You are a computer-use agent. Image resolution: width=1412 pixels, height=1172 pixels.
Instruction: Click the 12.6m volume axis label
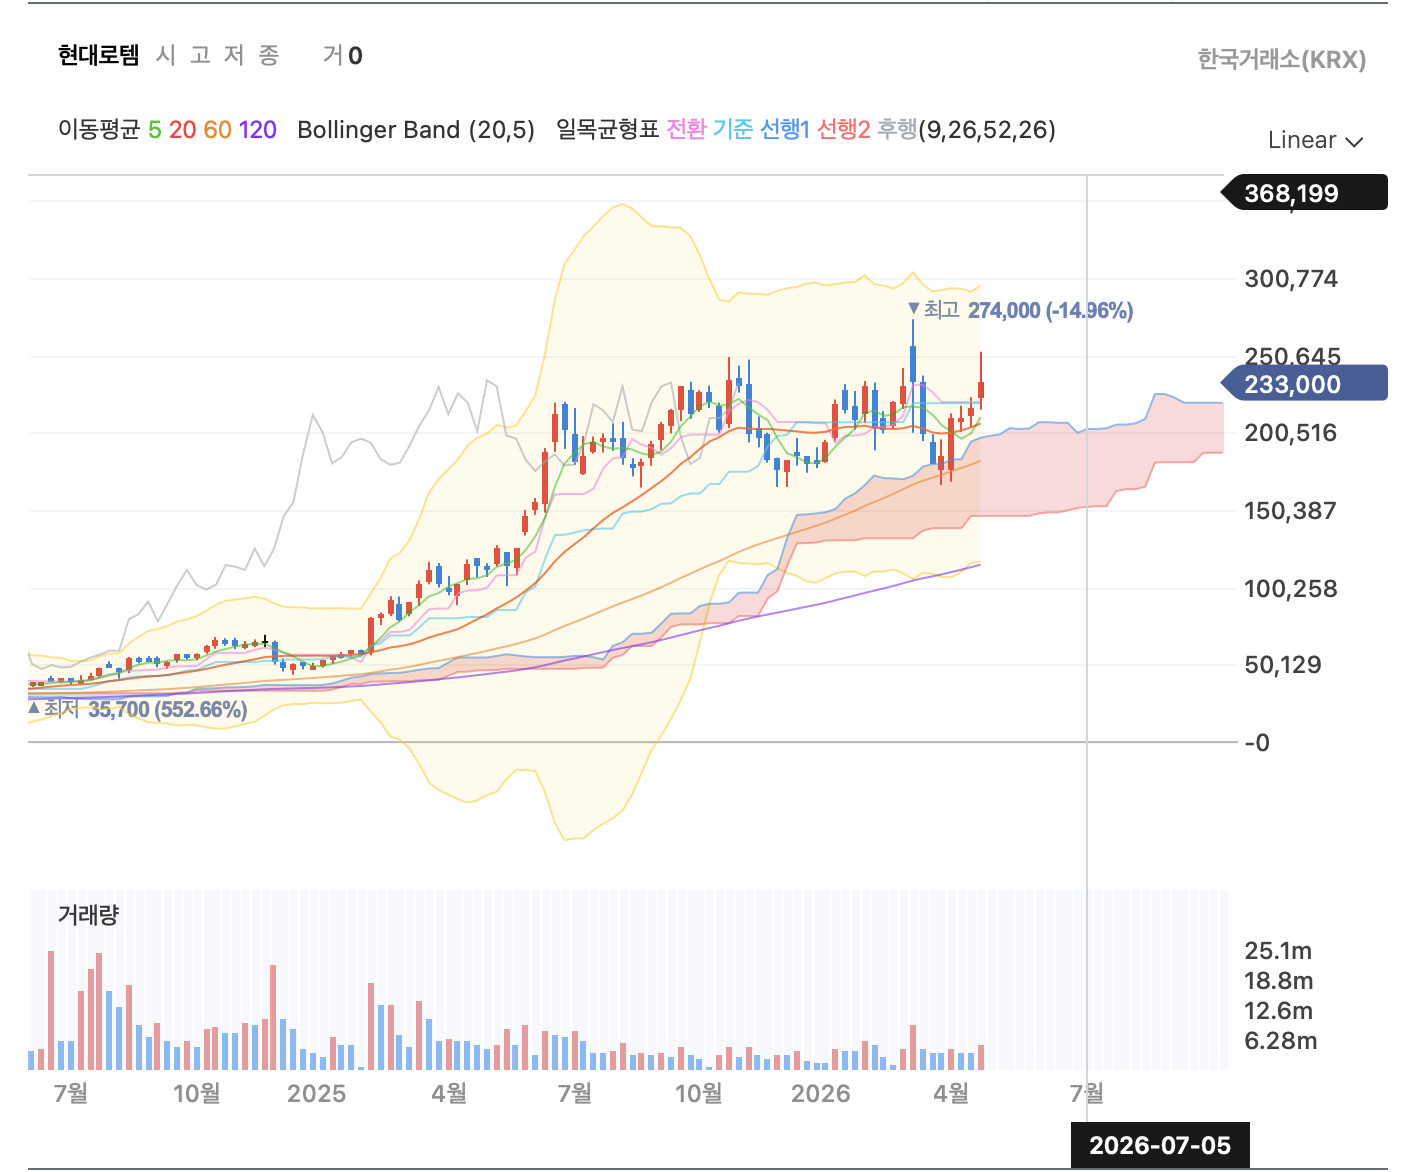click(1279, 1011)
